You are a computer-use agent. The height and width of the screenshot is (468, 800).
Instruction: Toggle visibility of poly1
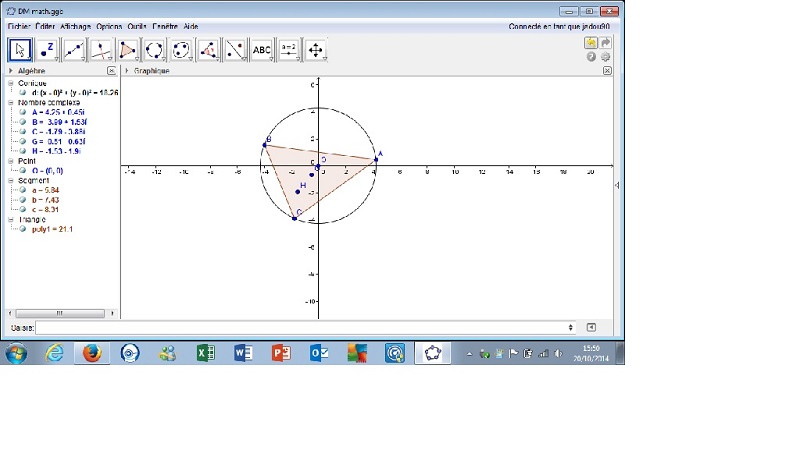pos(22,229)
